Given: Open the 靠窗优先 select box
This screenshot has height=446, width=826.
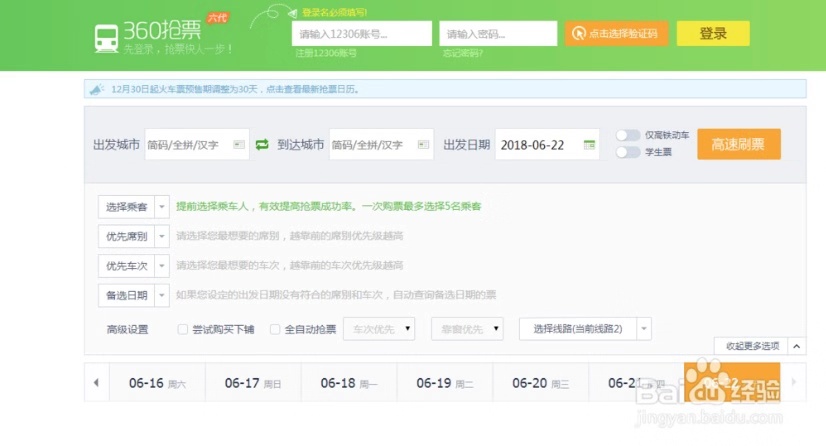Looking at the screenshot, I should click(467, 329).
